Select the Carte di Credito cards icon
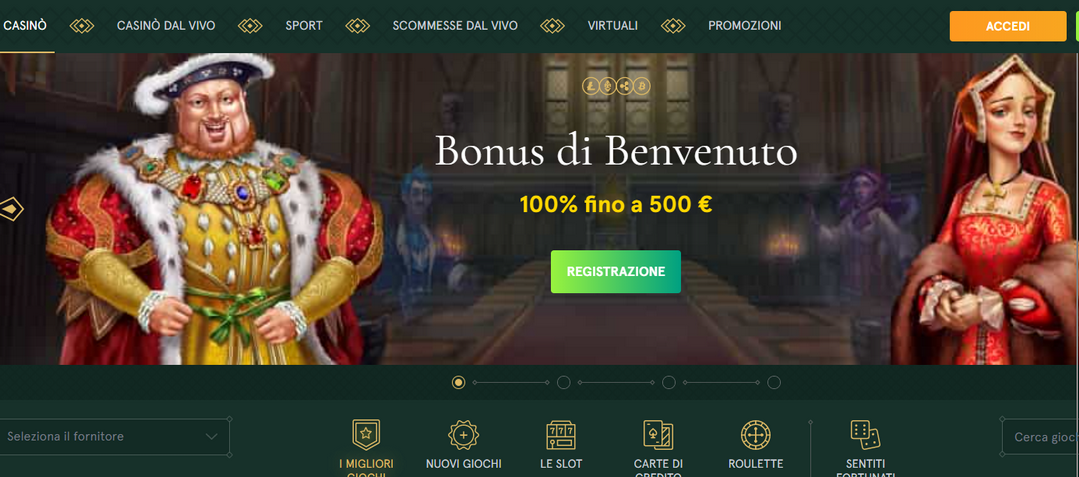The height and width of the screenshot is (477, 1079). pos(658,435)
